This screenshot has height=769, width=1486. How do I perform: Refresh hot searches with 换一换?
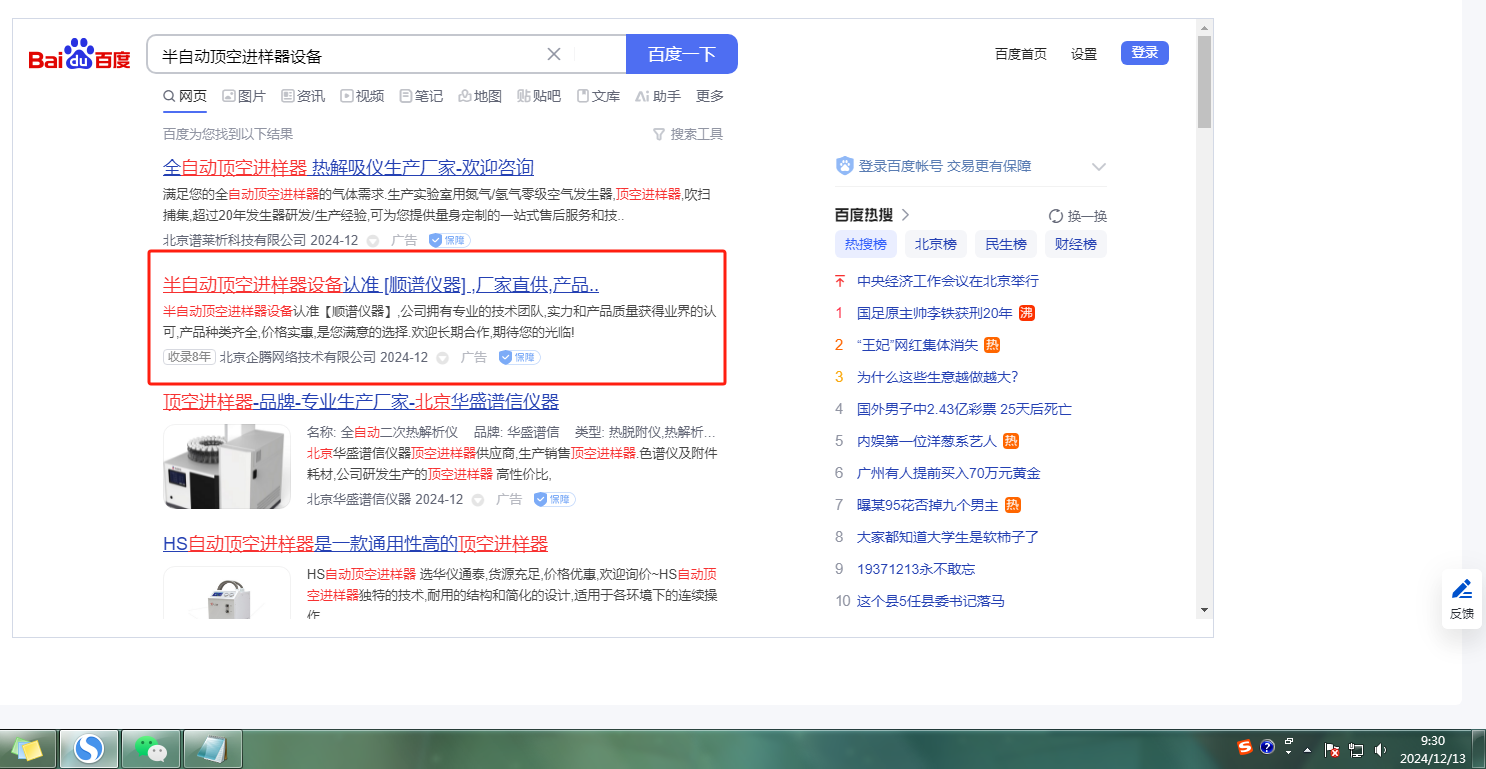[x=1077, y=216]
